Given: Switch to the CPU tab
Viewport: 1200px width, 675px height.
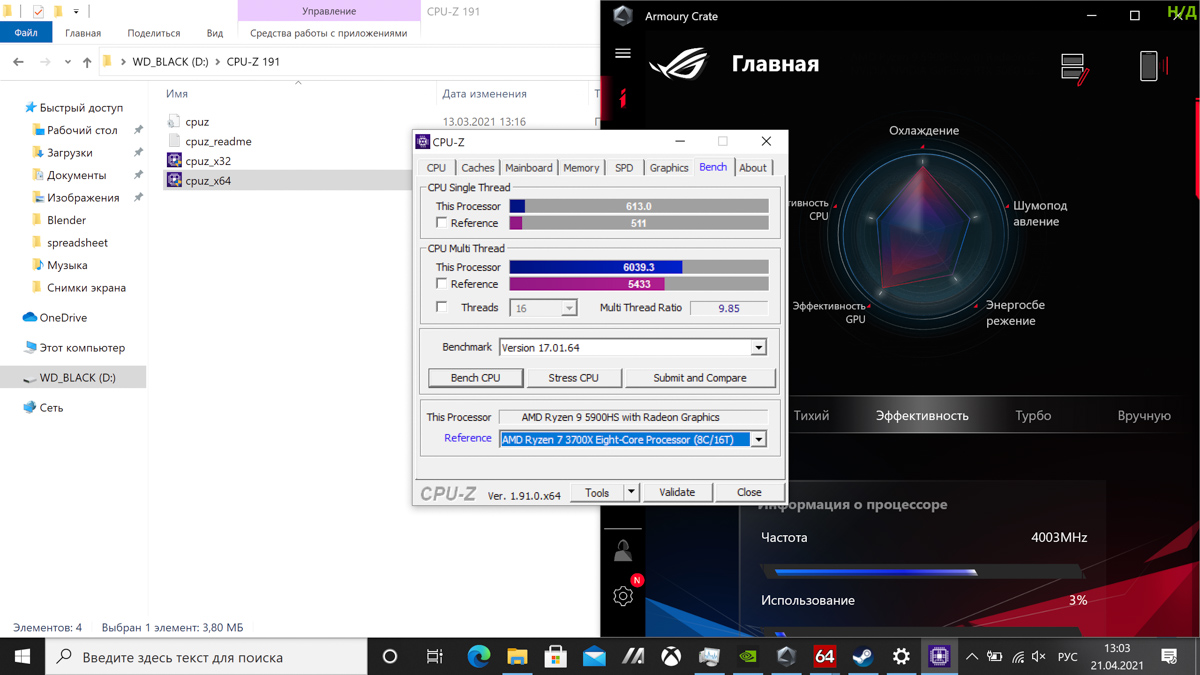Looking at the screenshot, I should coord(436,168).
